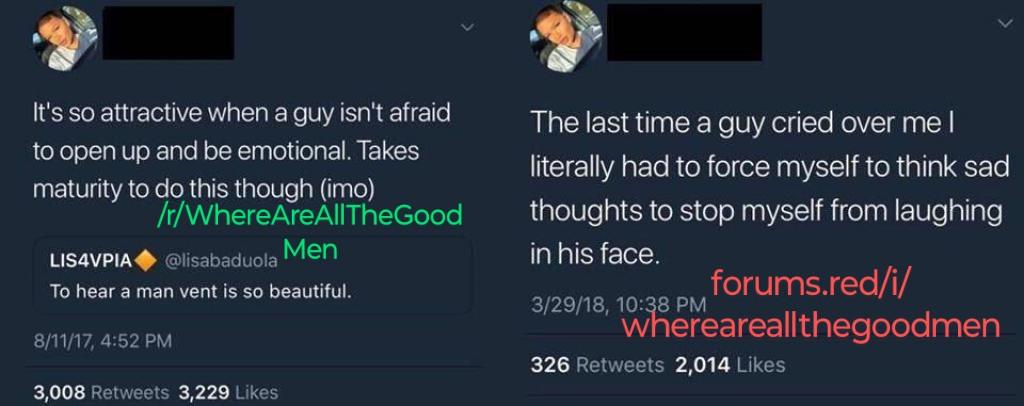Open the left tweet's chevron dropdown menu
Viewport: 1024px width, 406px height.
[x=467, y=27]
